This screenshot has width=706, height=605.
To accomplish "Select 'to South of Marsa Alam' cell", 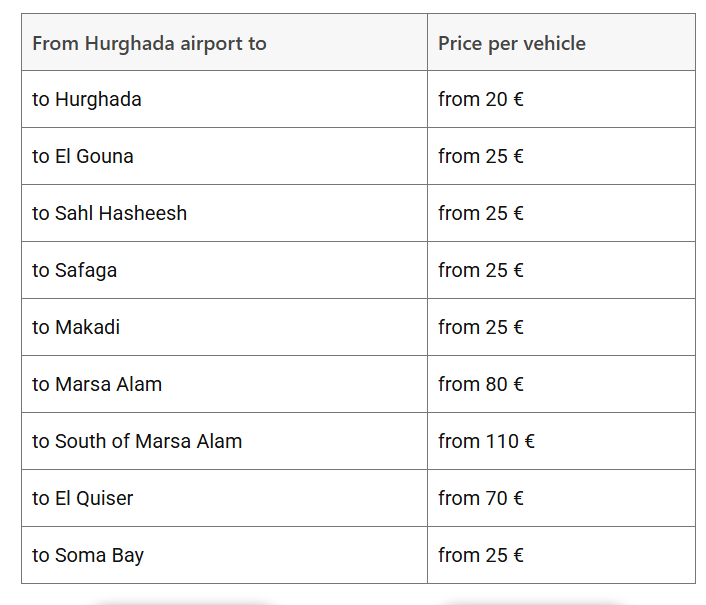I will [x=137, y=441].
